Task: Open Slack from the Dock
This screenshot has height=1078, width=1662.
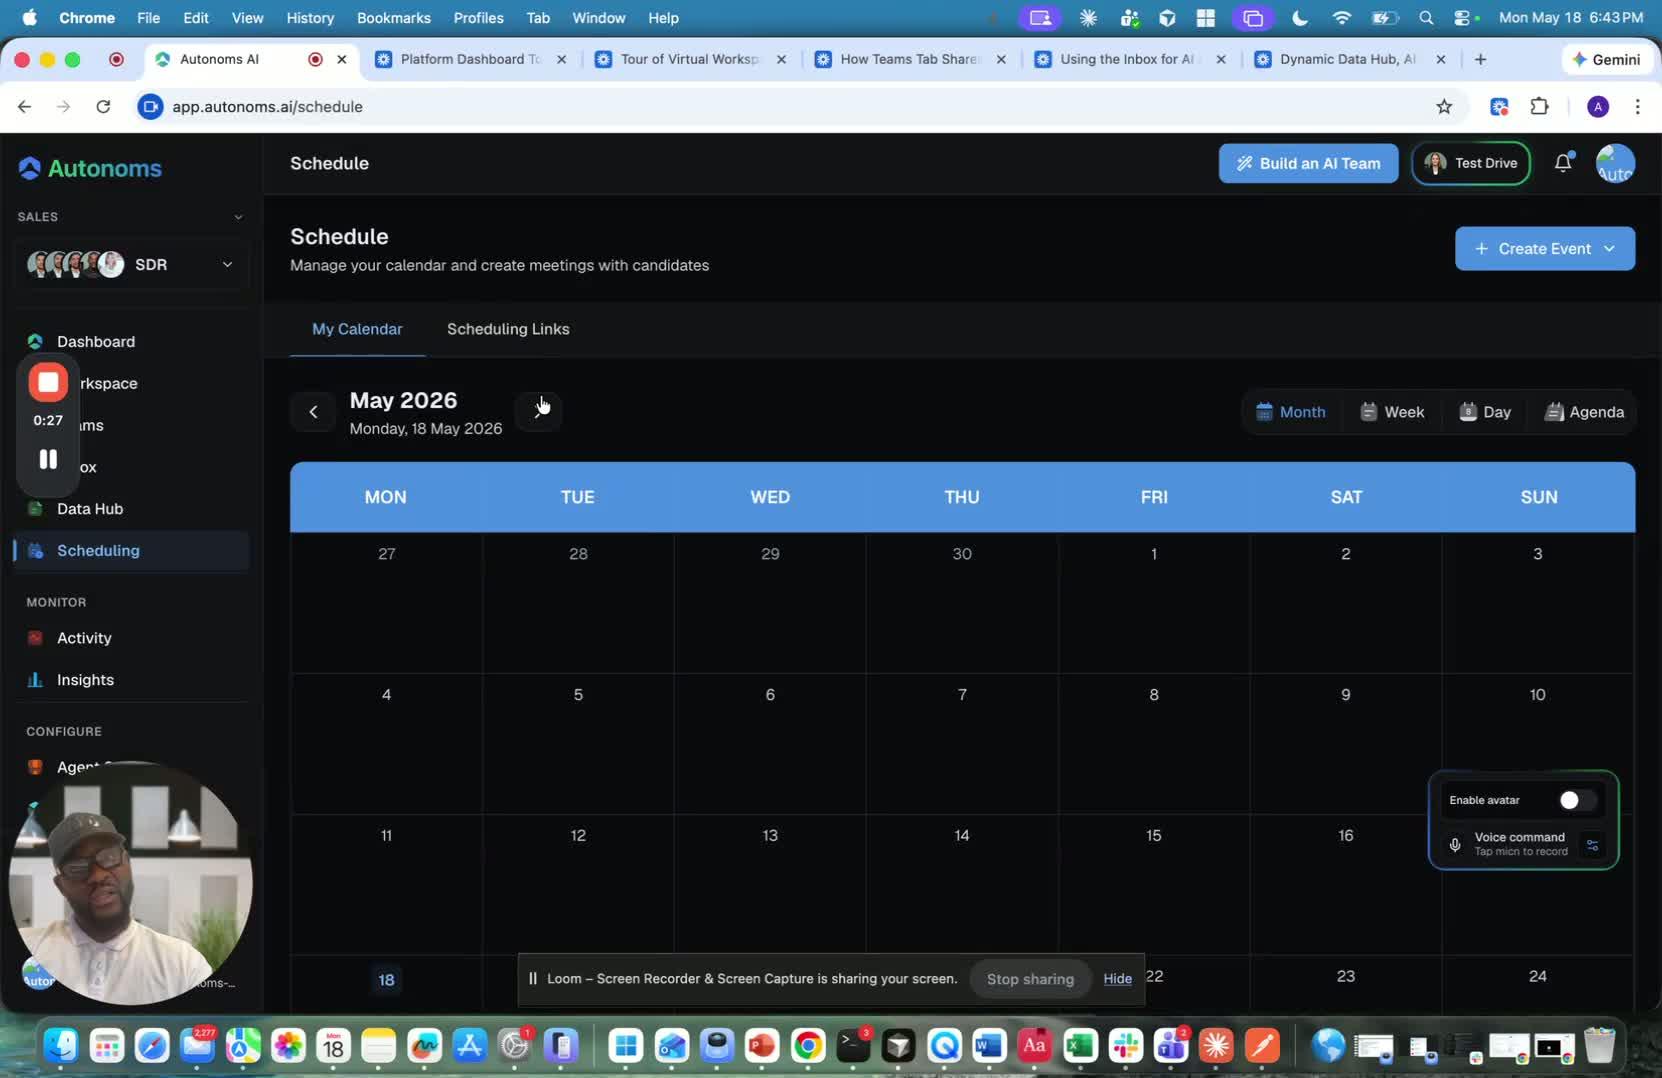Action: (x=1126, y=1046)
